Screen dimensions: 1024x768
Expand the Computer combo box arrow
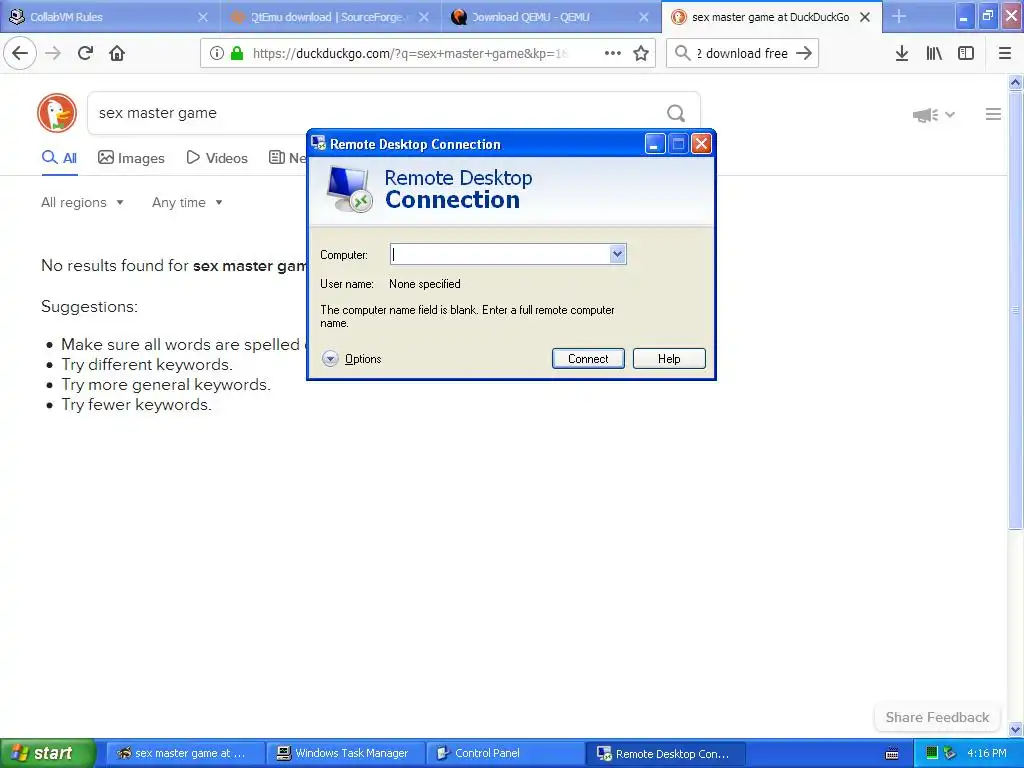coord(617,254)
